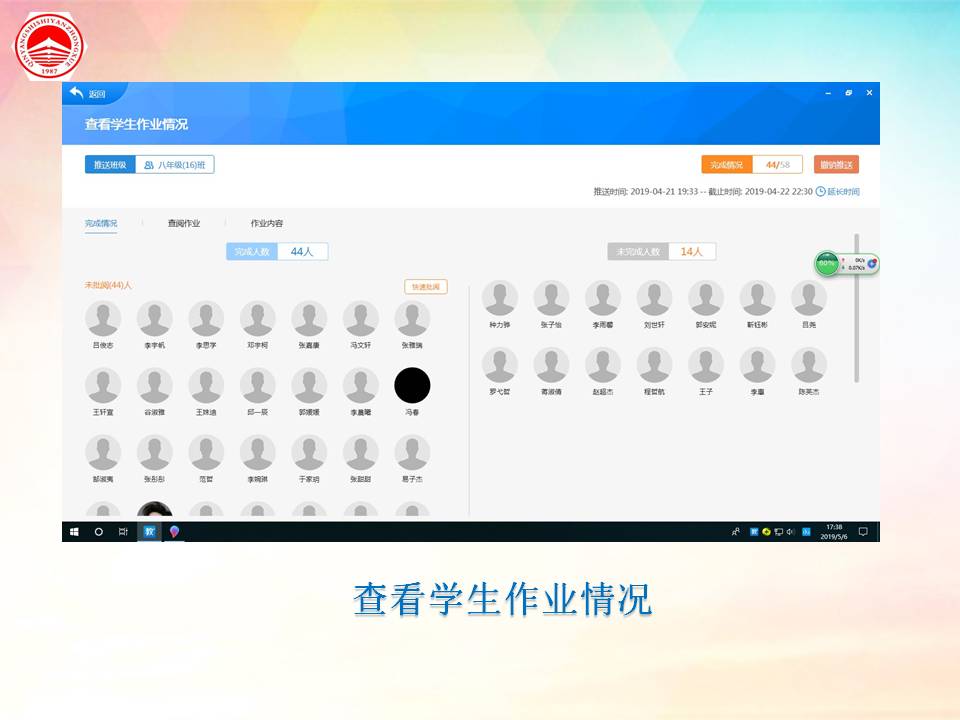Click the 延长时间 clock link
This screenshot has height=720, width=960.
(x=838, y=192)
